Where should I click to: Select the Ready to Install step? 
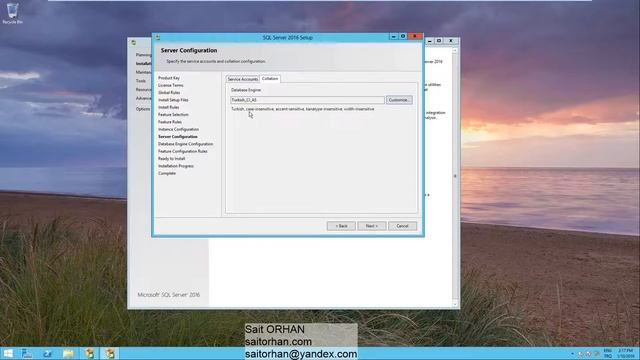click(x=171, y=159)
